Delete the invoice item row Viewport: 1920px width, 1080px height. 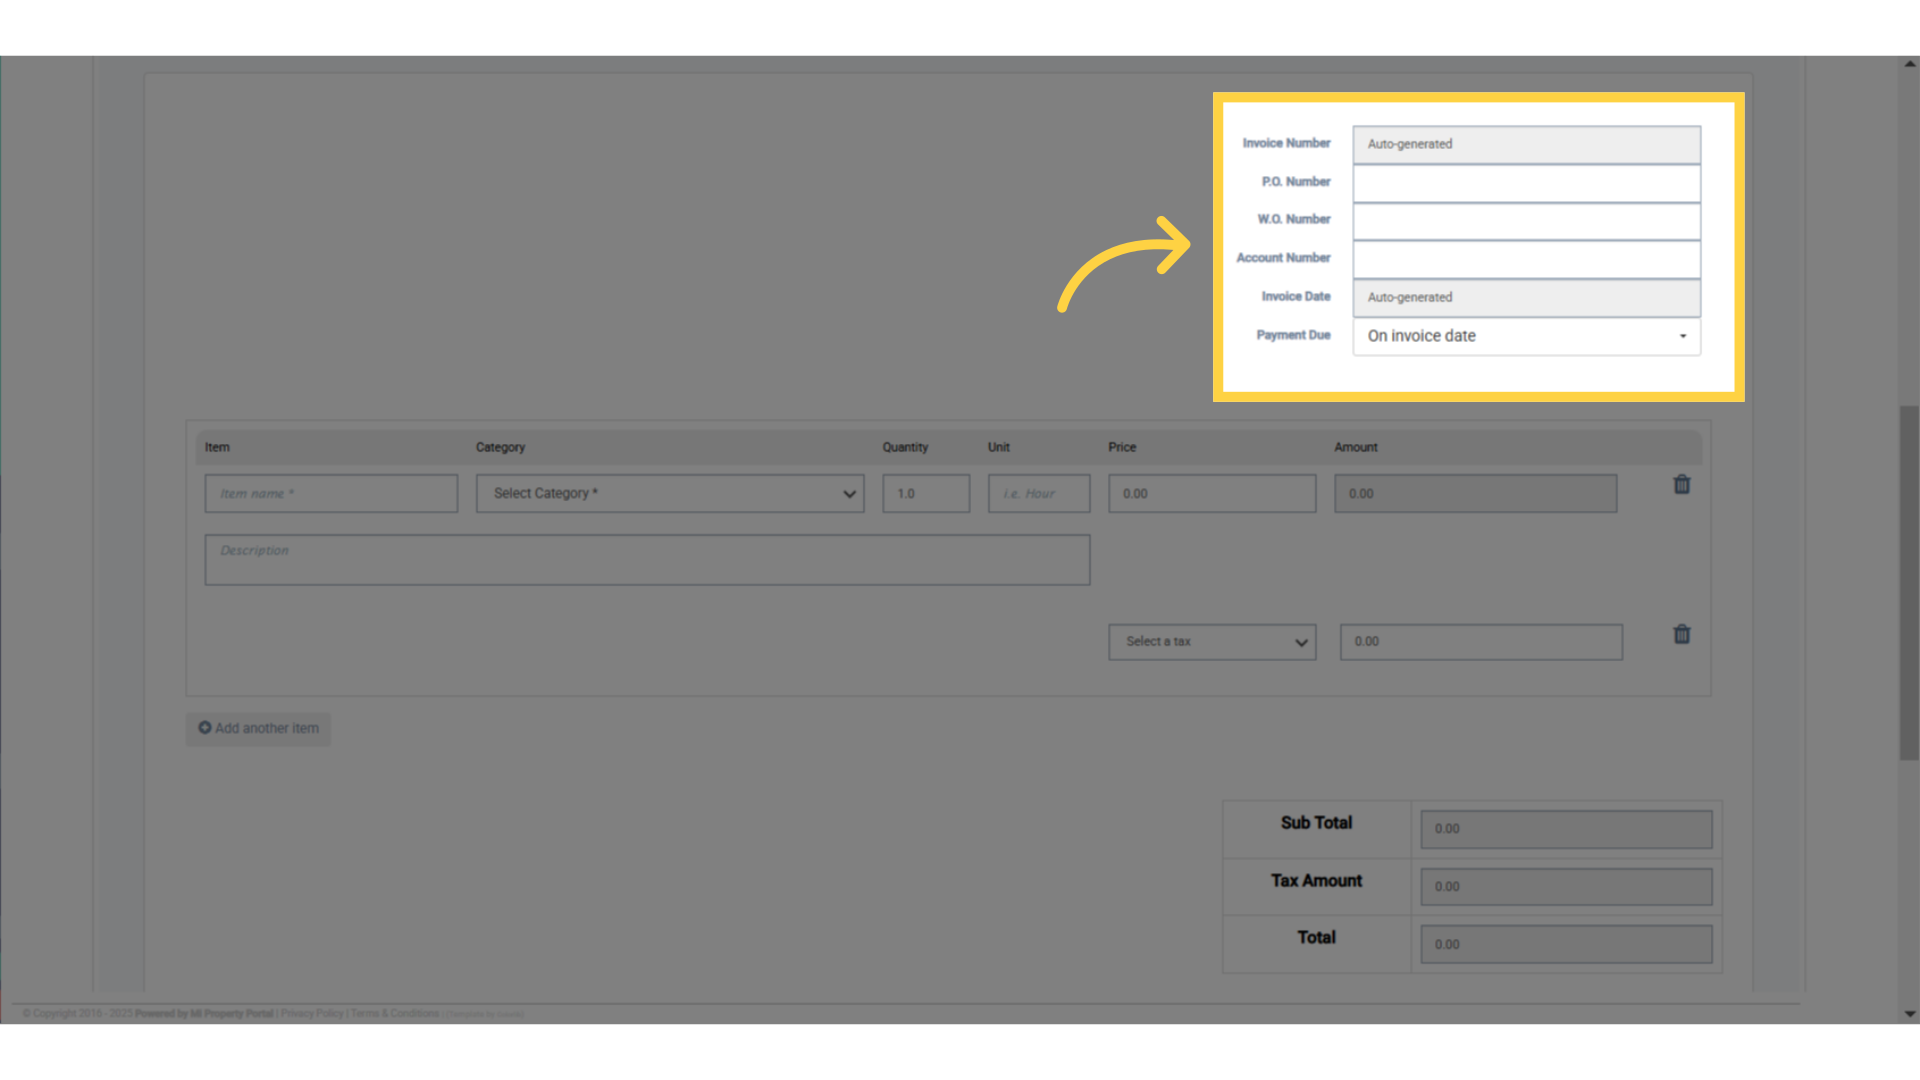1682,485
